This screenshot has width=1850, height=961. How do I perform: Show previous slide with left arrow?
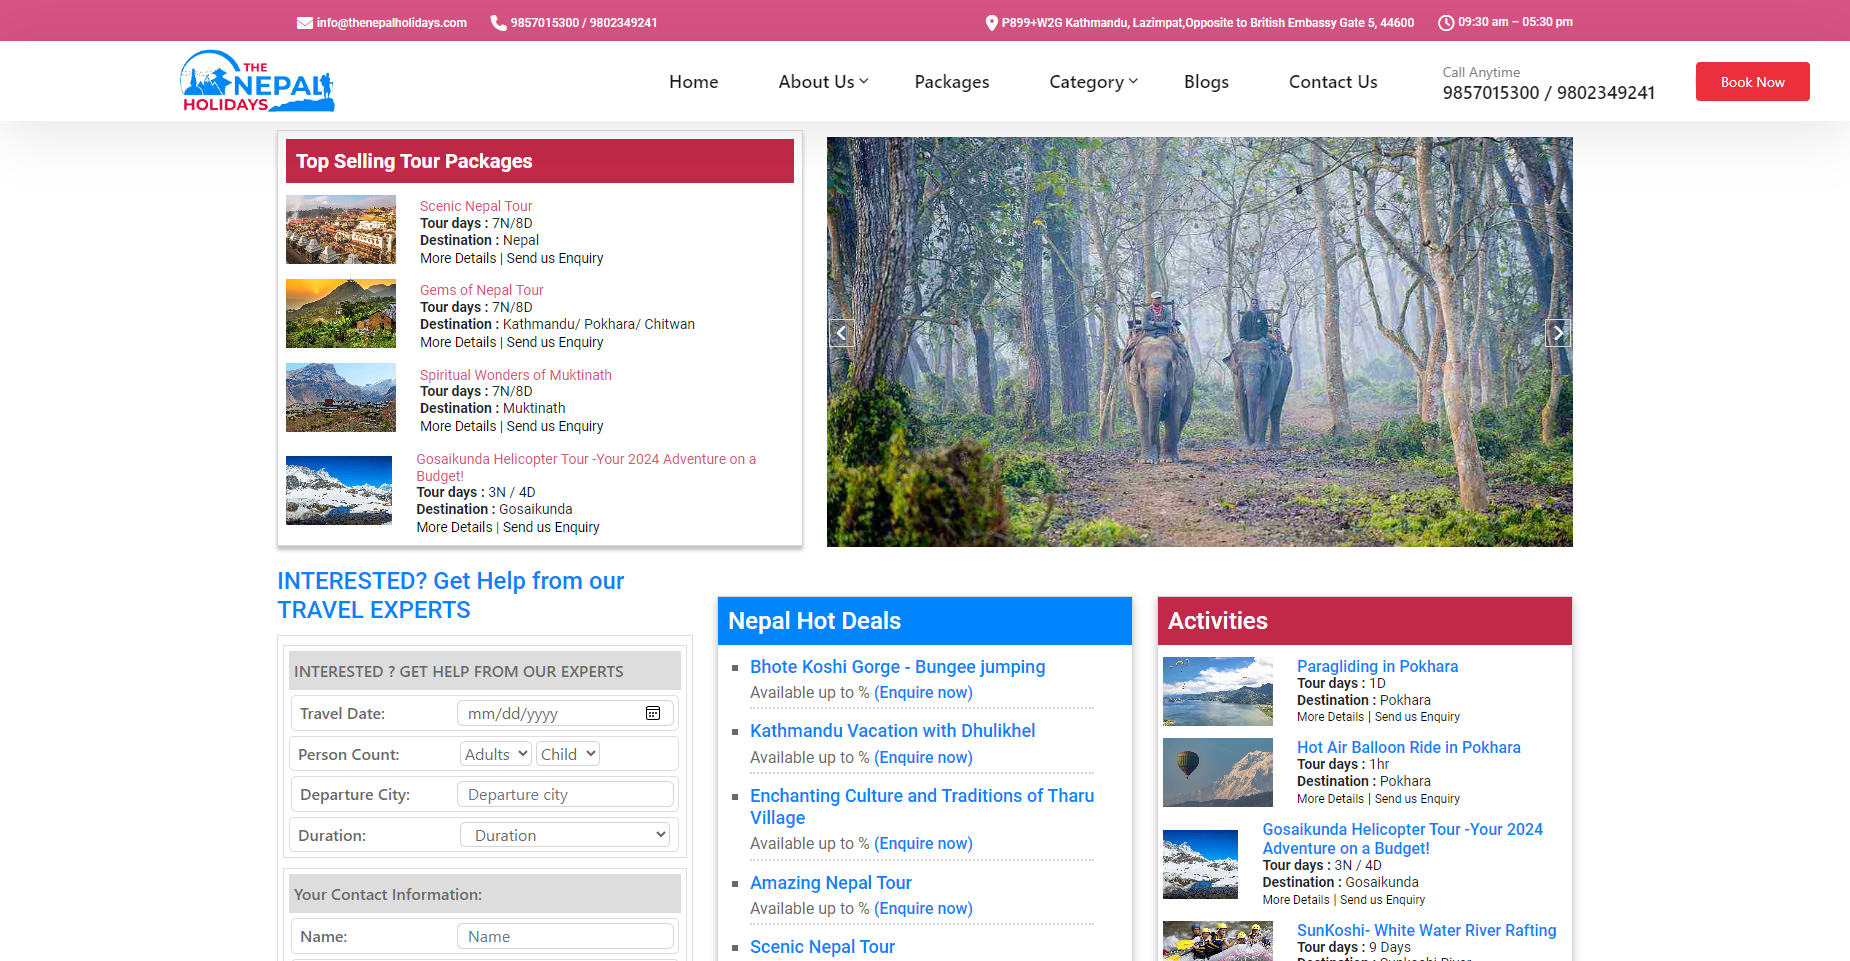(841, 333)
